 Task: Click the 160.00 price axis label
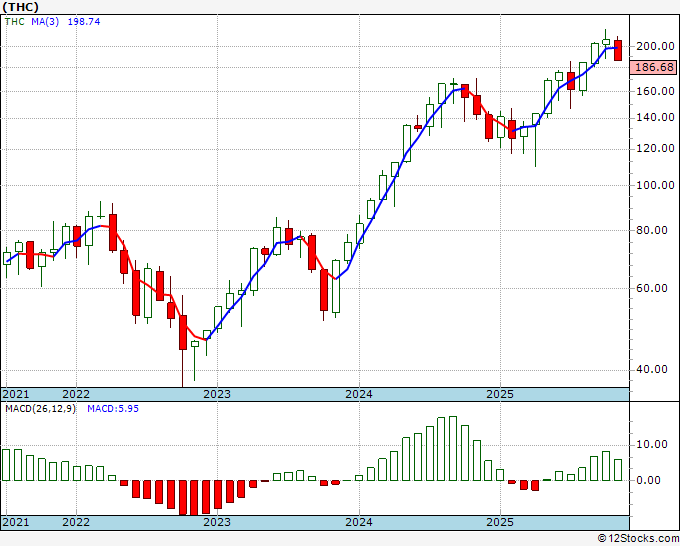tap(655, 91)
